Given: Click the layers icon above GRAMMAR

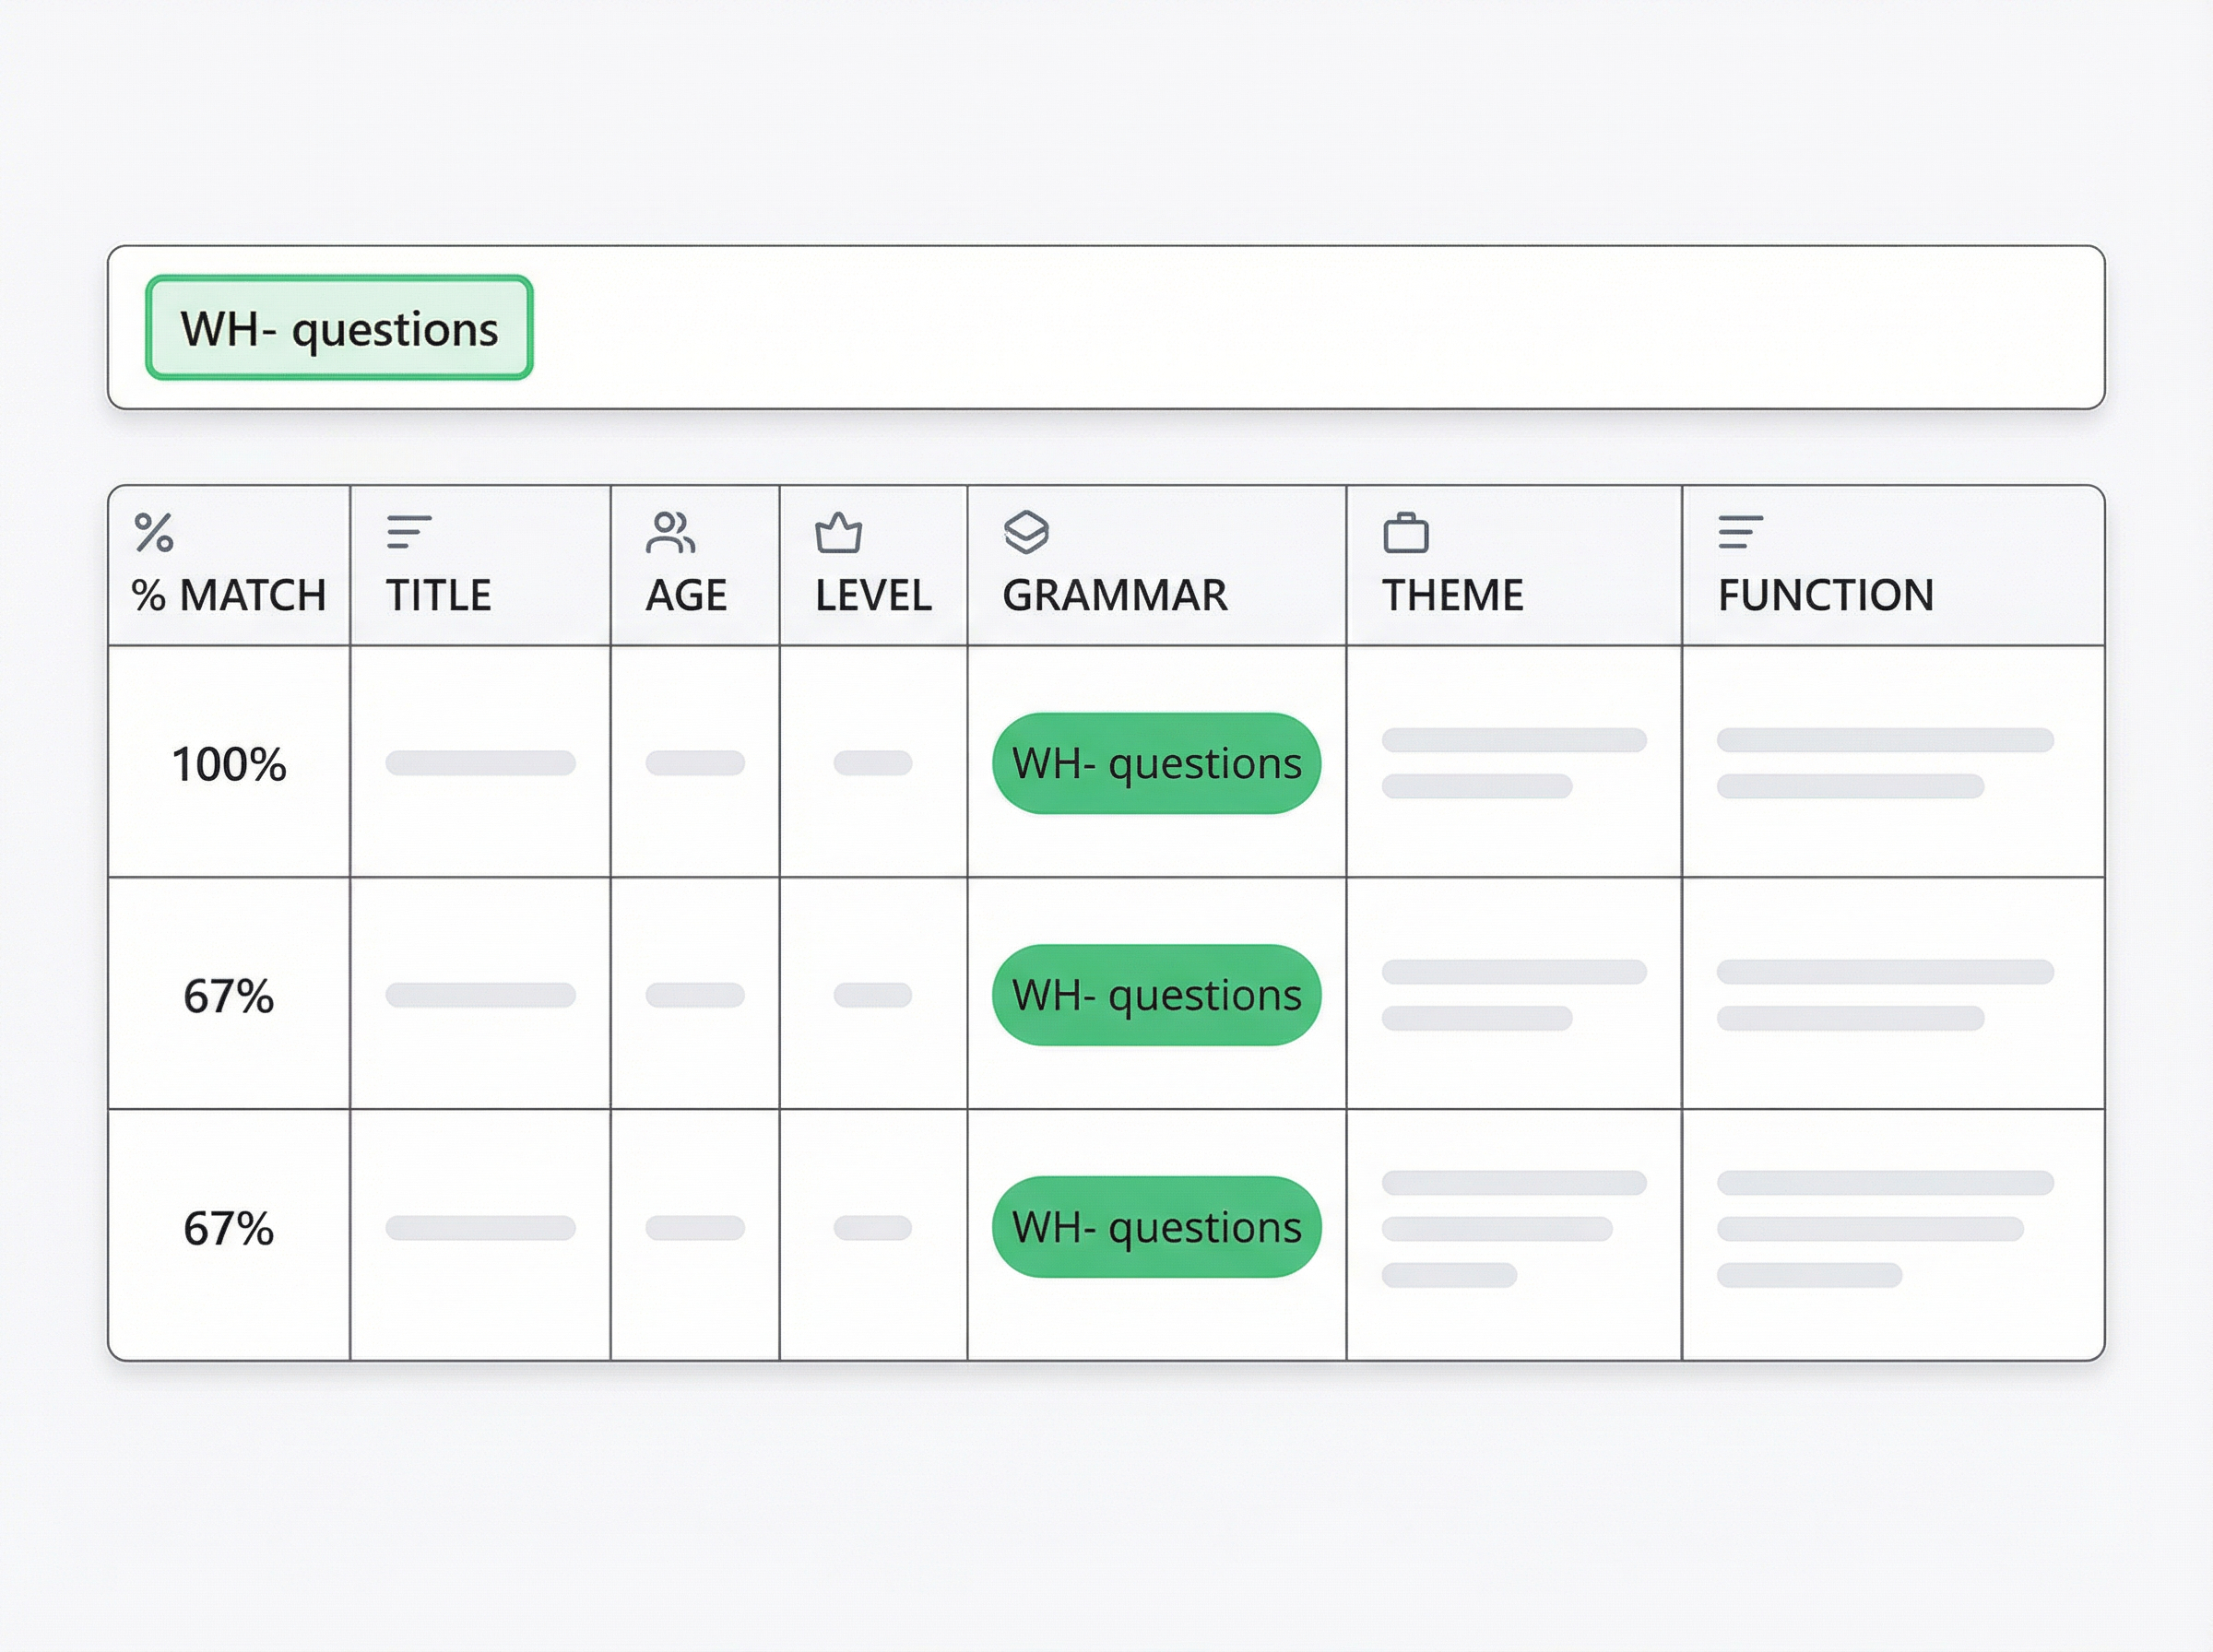Looking at the screenshot, I should click(x=1026, y=532).
